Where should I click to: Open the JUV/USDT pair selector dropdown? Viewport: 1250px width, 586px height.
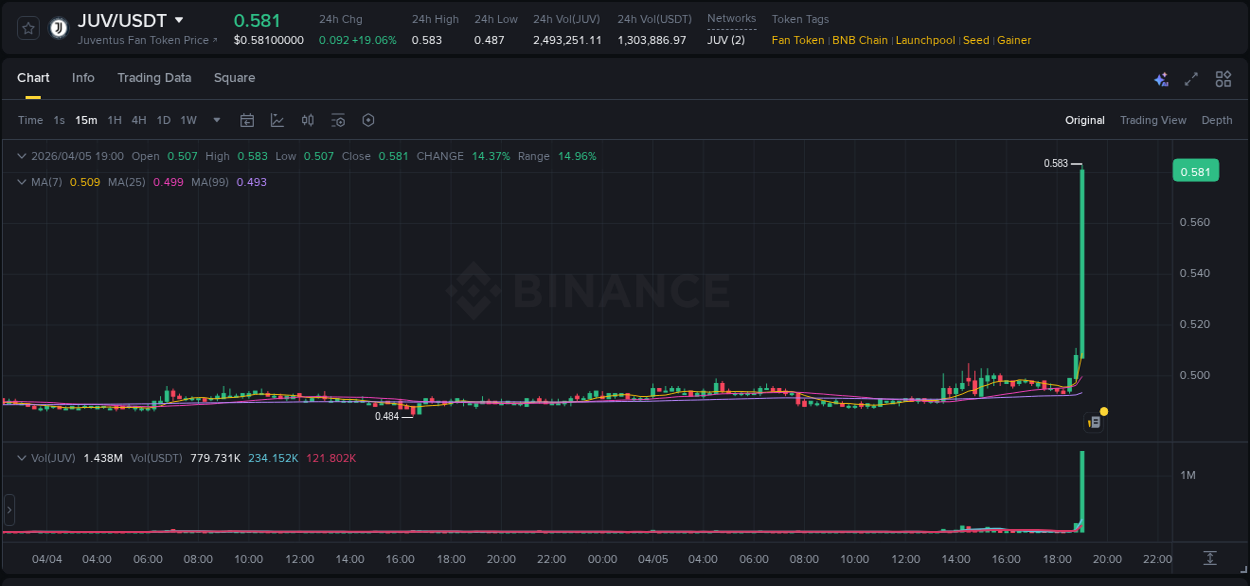pyautogui.click(x=178, y=19)
